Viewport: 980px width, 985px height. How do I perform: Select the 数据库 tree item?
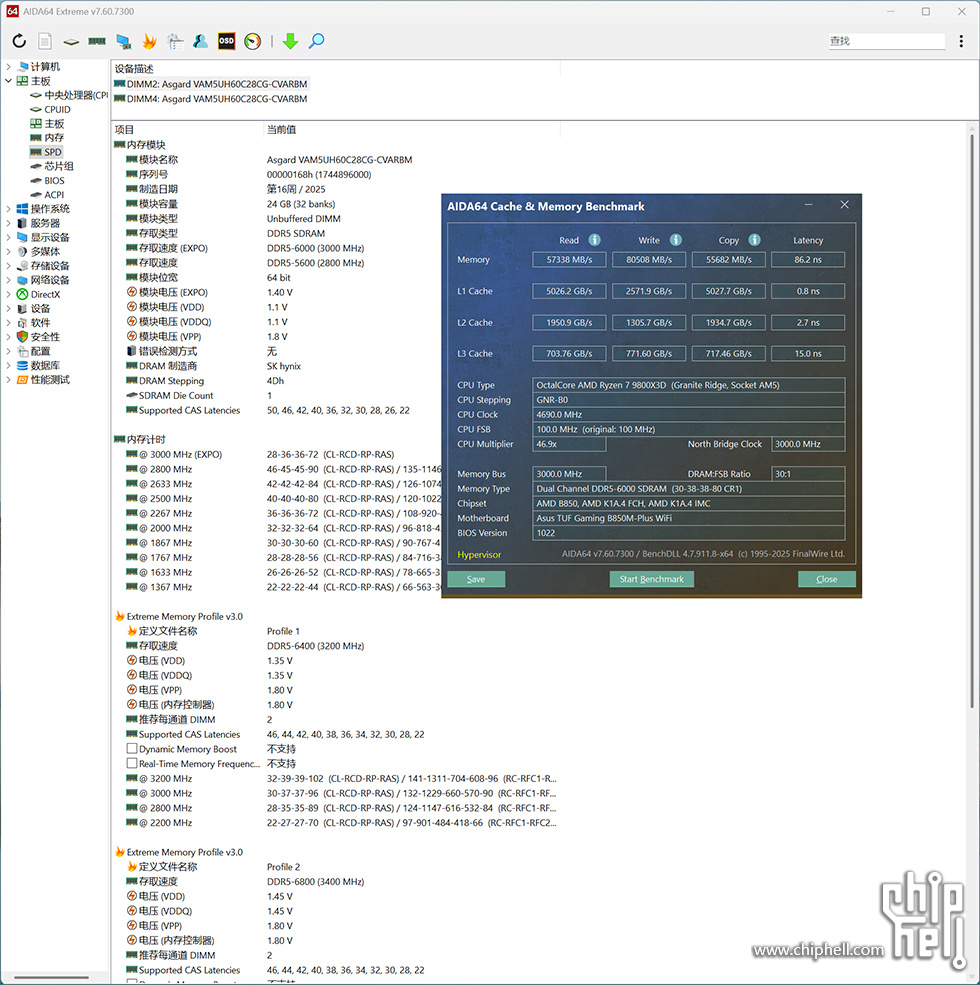tap(38, 365)
